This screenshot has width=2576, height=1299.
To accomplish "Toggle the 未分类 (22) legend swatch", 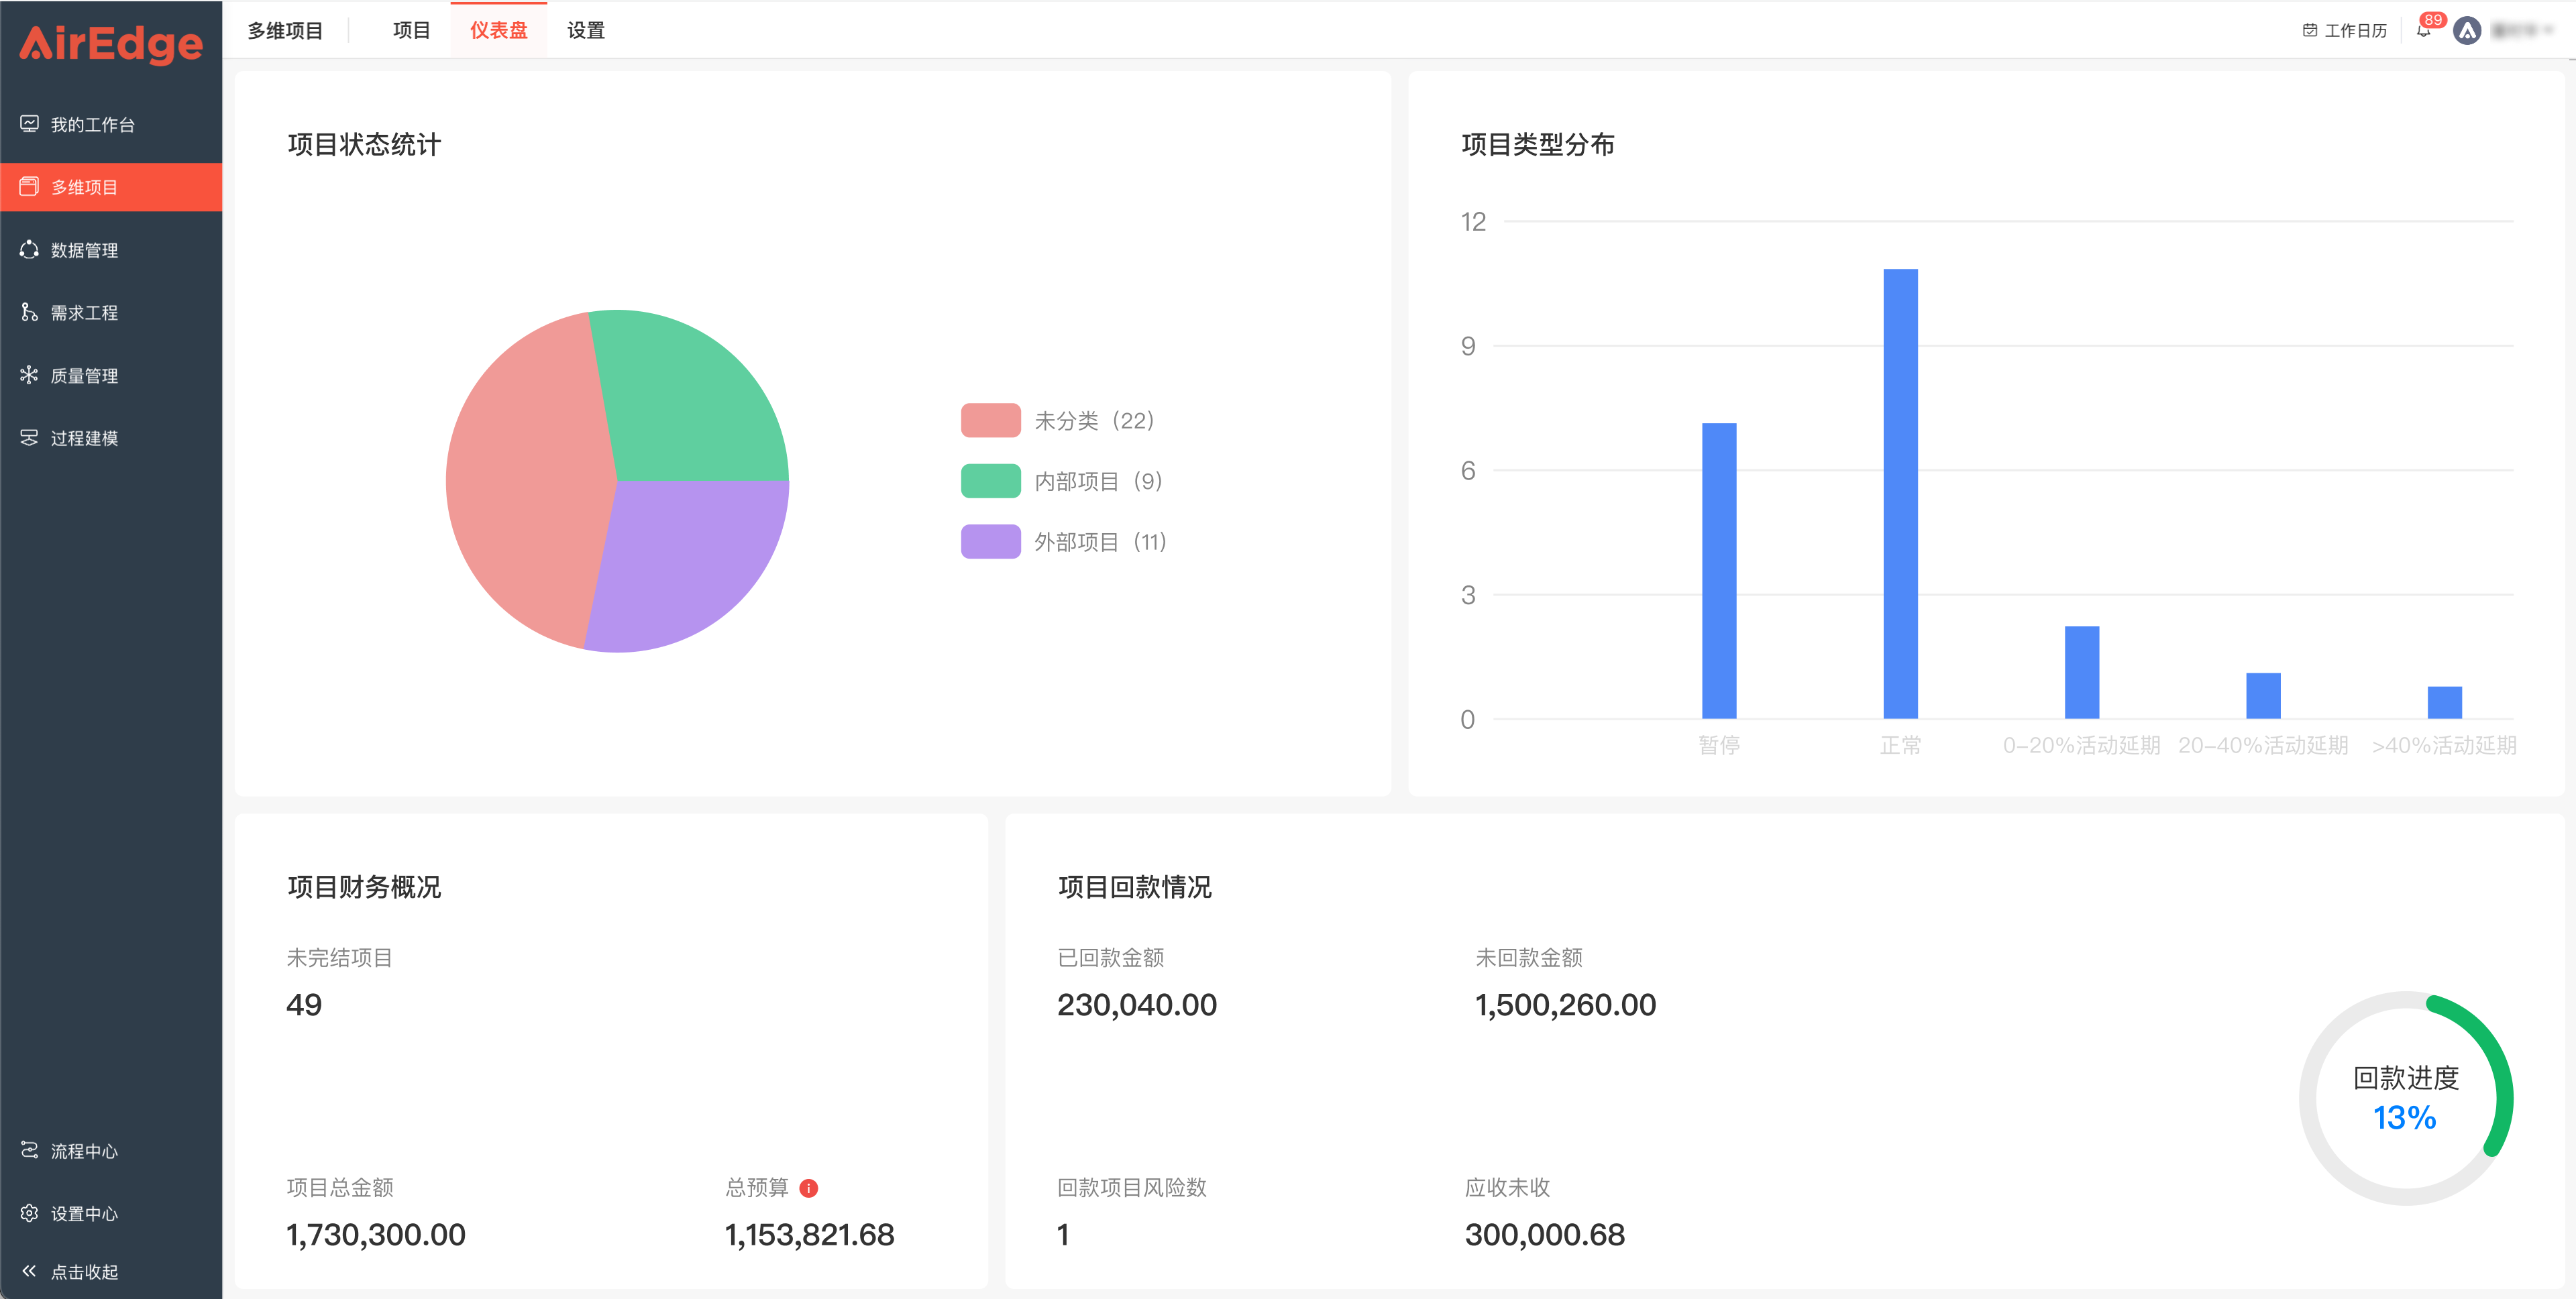I will [x=990, y=421].
